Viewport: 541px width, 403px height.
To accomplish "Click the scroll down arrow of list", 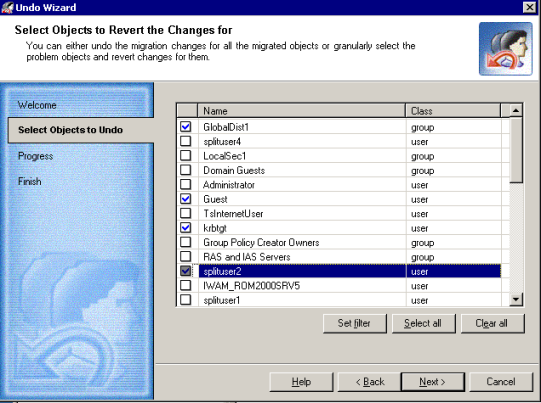I will pos(516,299).
